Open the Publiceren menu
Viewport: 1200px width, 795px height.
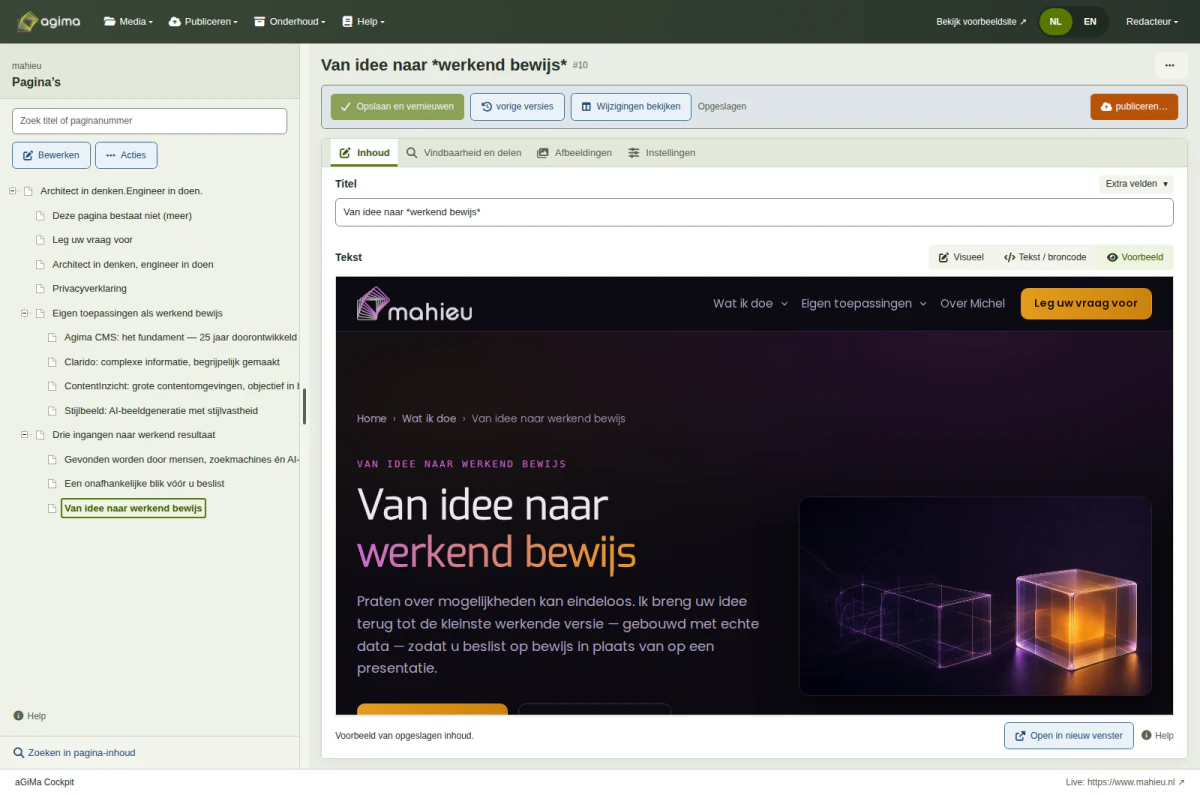coord(203,21)
